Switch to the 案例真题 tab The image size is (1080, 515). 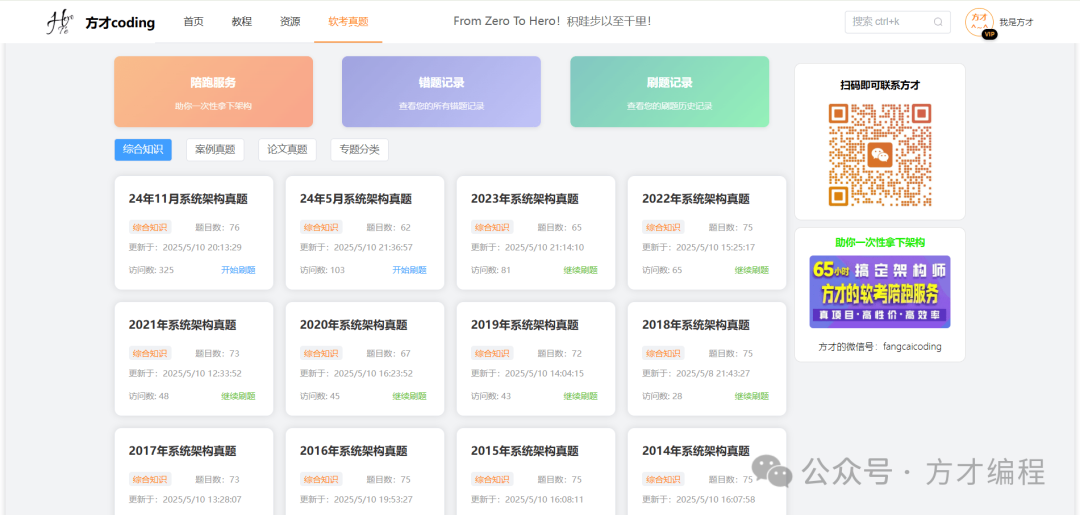(x=215, y=149)
